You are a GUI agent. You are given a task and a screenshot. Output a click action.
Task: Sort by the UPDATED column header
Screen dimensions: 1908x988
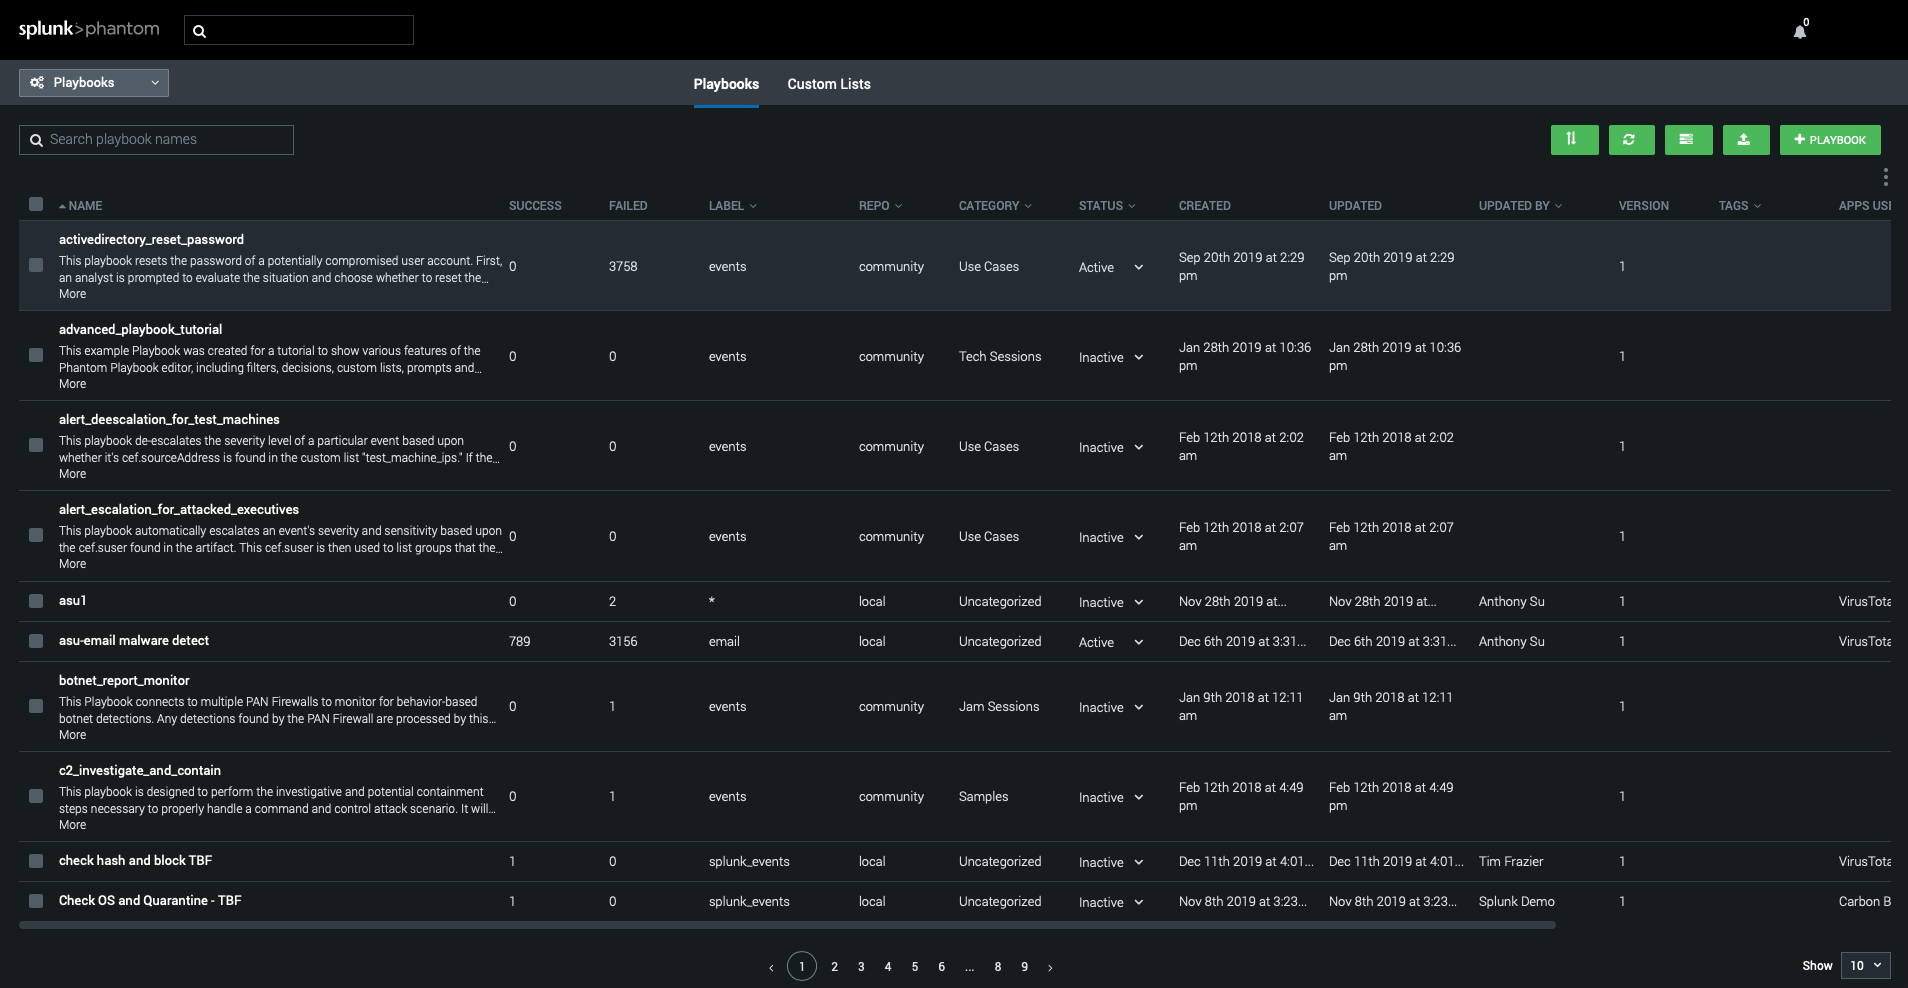pyautogui.click(x=1355, y=206)
